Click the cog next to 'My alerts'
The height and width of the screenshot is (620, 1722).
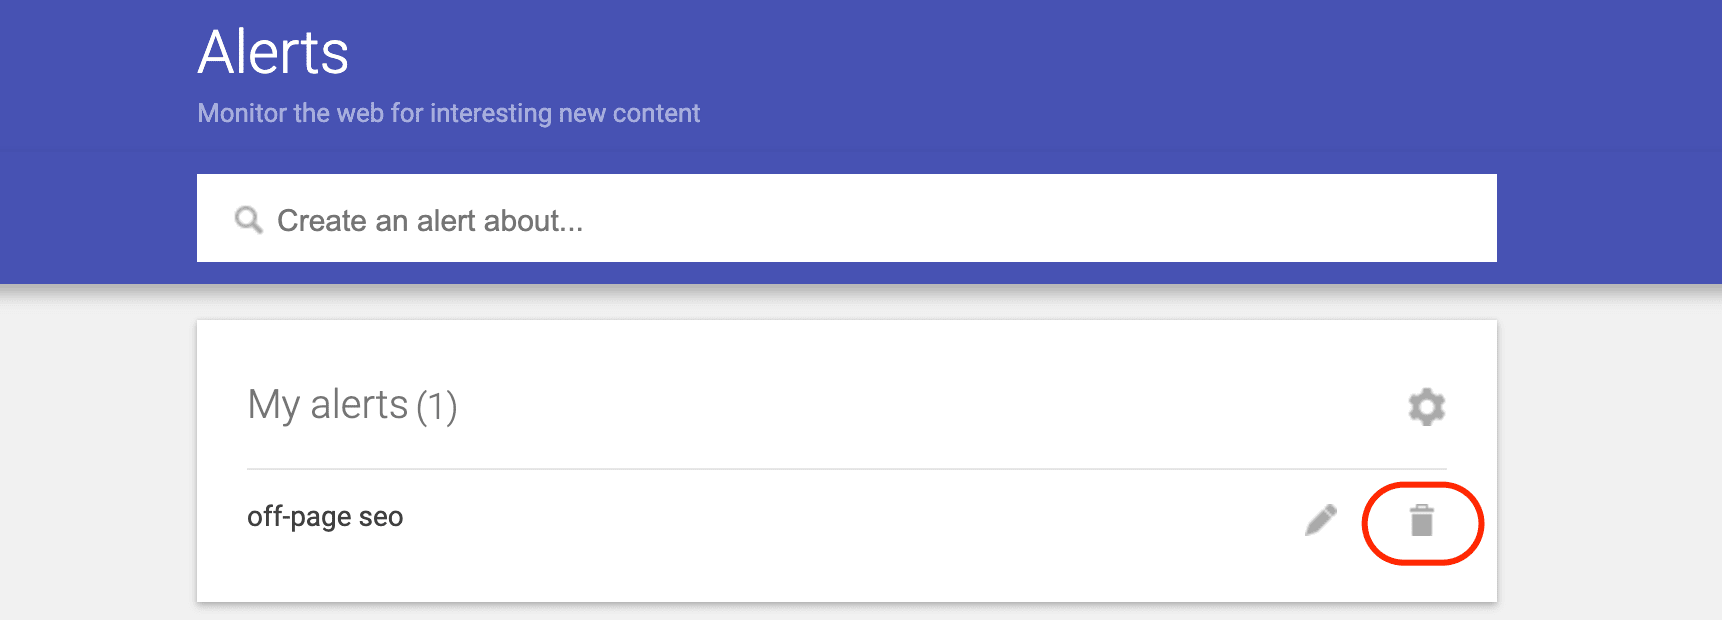[1427, 407]
